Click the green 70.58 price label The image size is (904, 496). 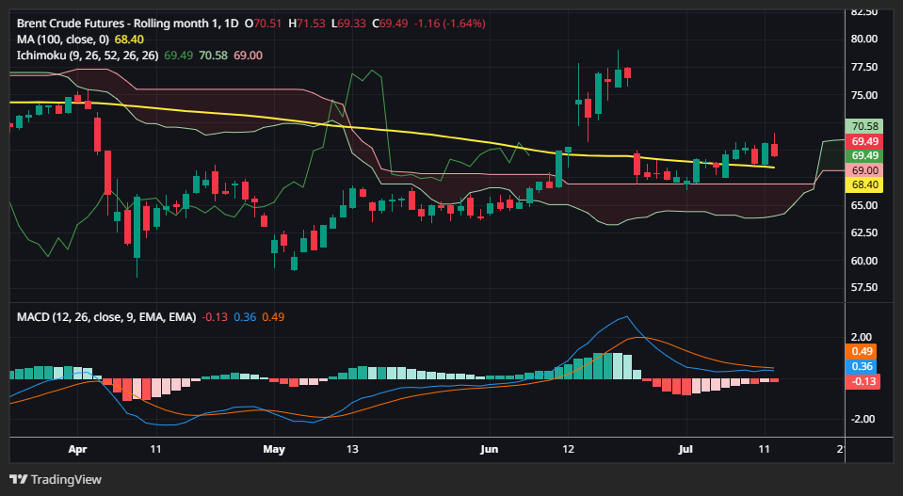coord(863,126)
